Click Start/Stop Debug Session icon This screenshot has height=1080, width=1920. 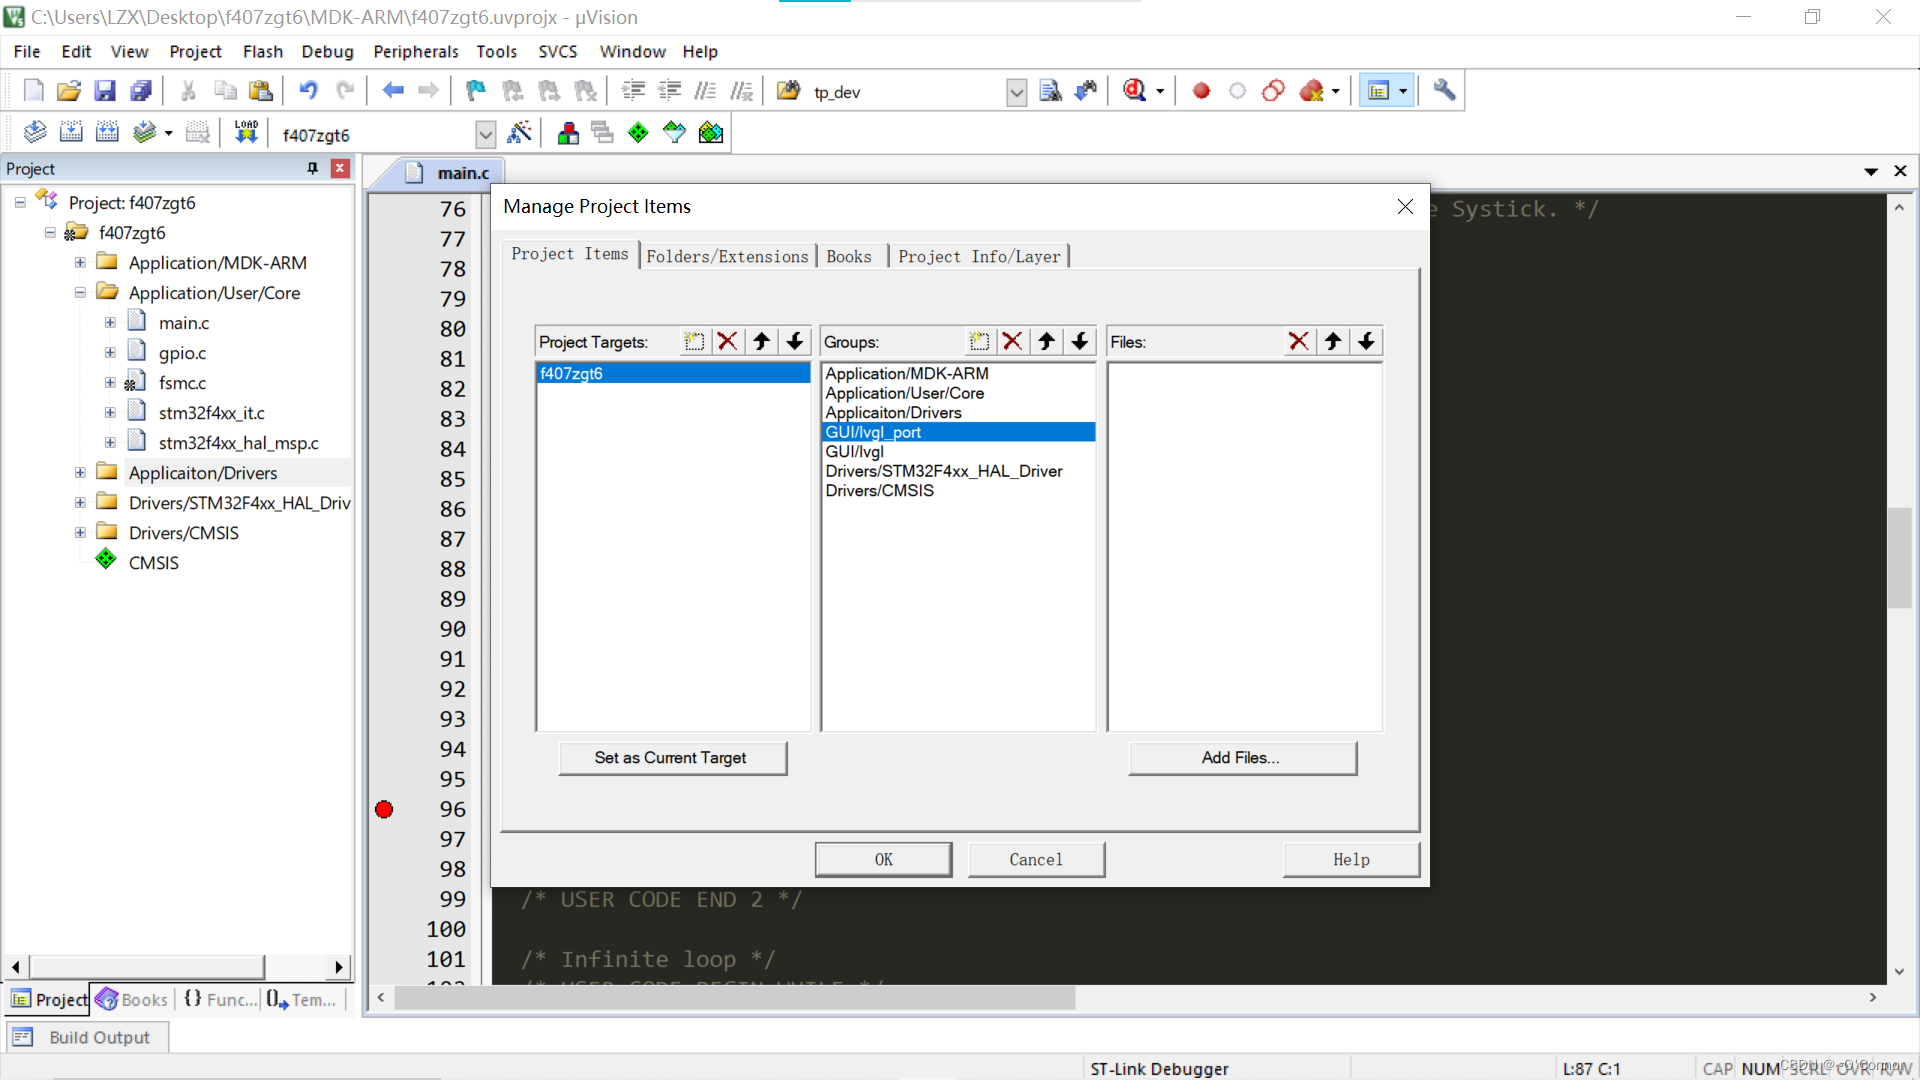[1135, 91]
